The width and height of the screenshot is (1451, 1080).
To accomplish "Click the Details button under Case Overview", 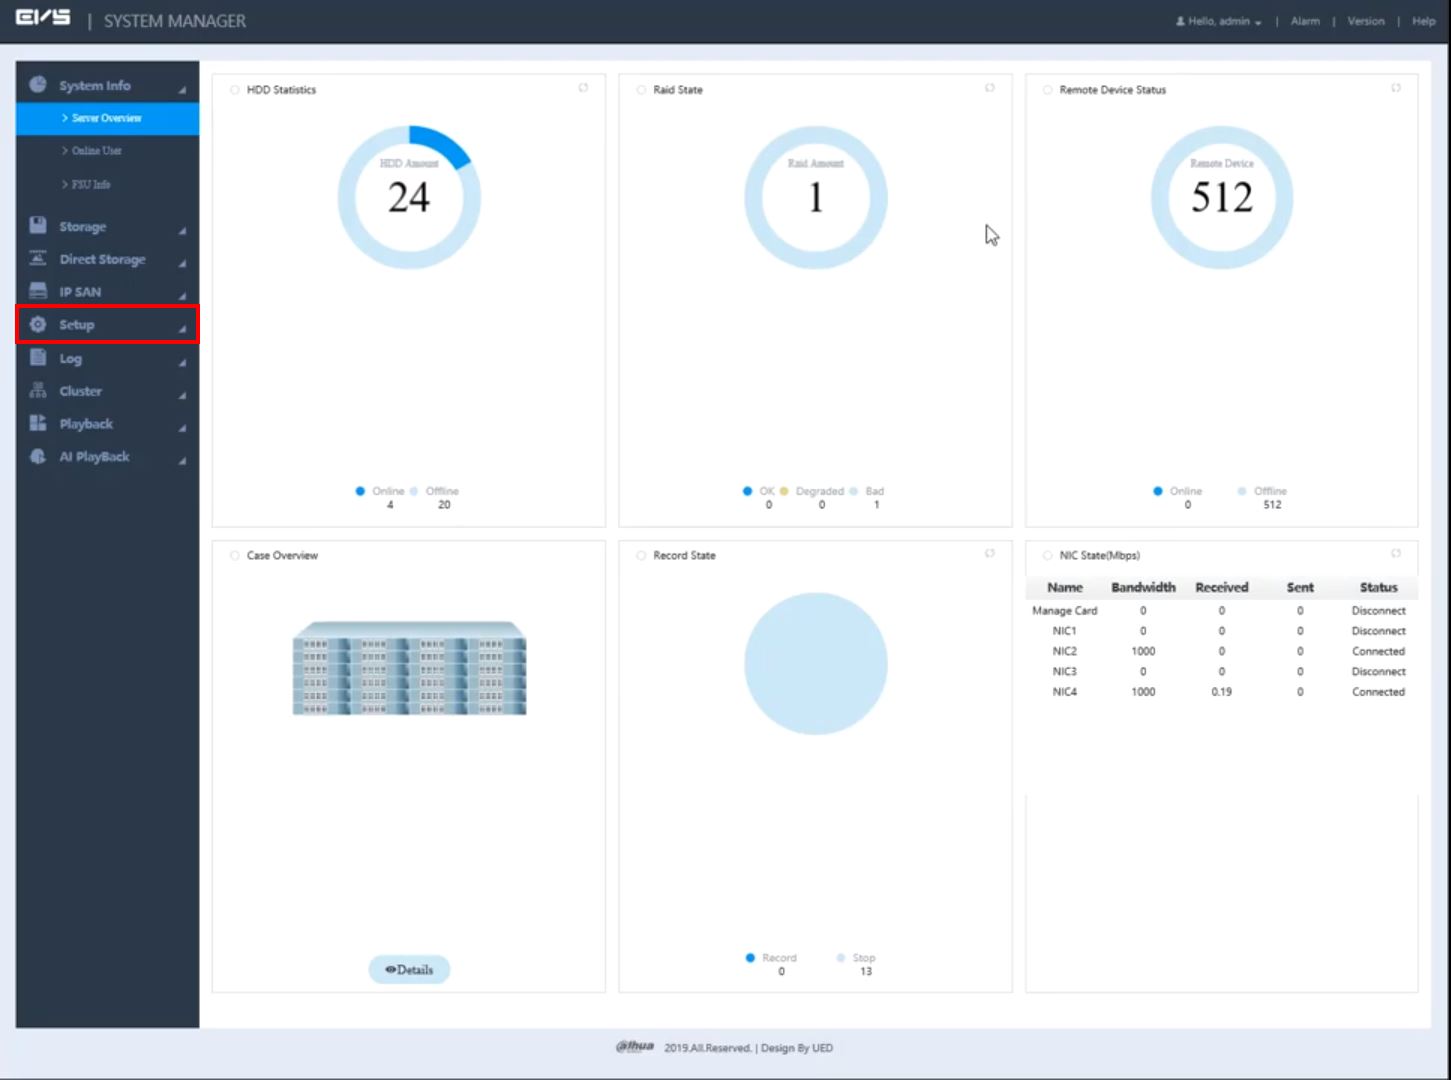I will 409,969.
